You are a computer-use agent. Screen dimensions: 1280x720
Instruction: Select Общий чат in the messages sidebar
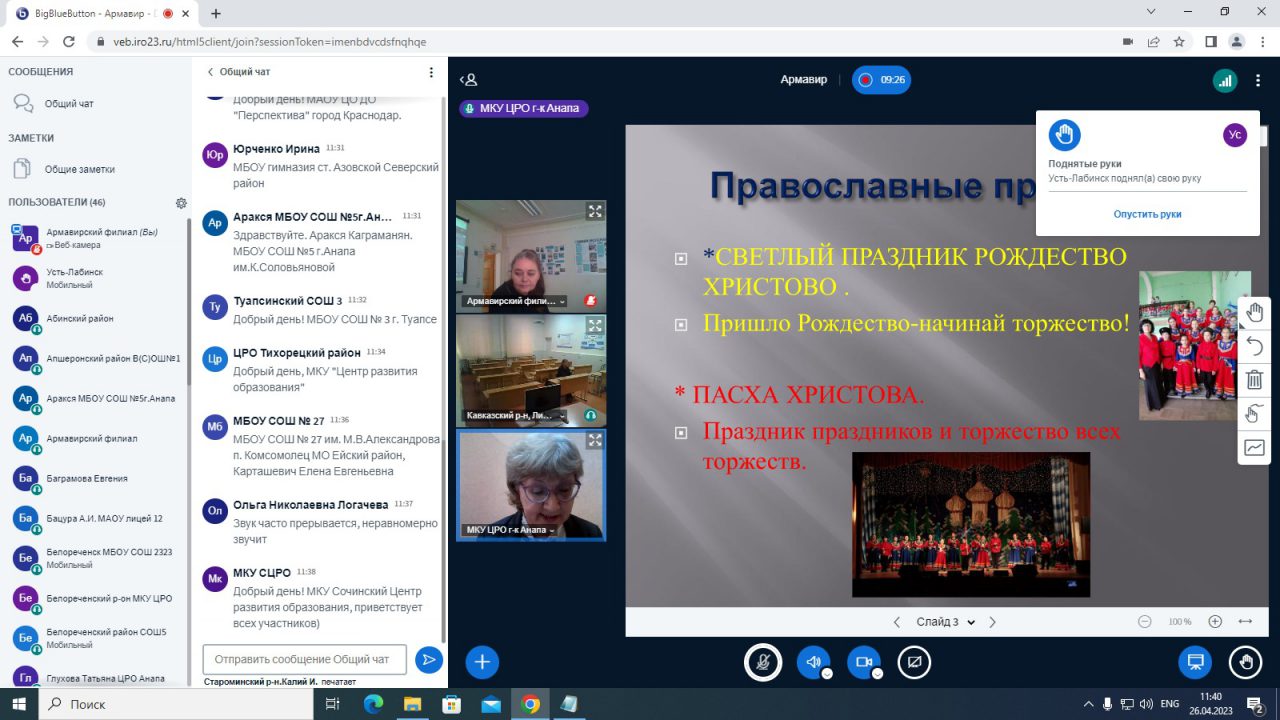tap(69, 103)
